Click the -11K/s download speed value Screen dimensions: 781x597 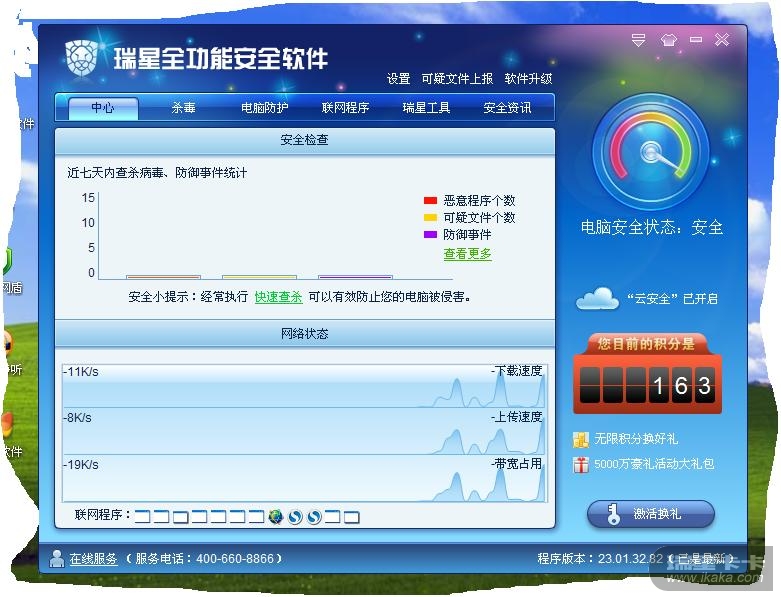tap(81, 372)
